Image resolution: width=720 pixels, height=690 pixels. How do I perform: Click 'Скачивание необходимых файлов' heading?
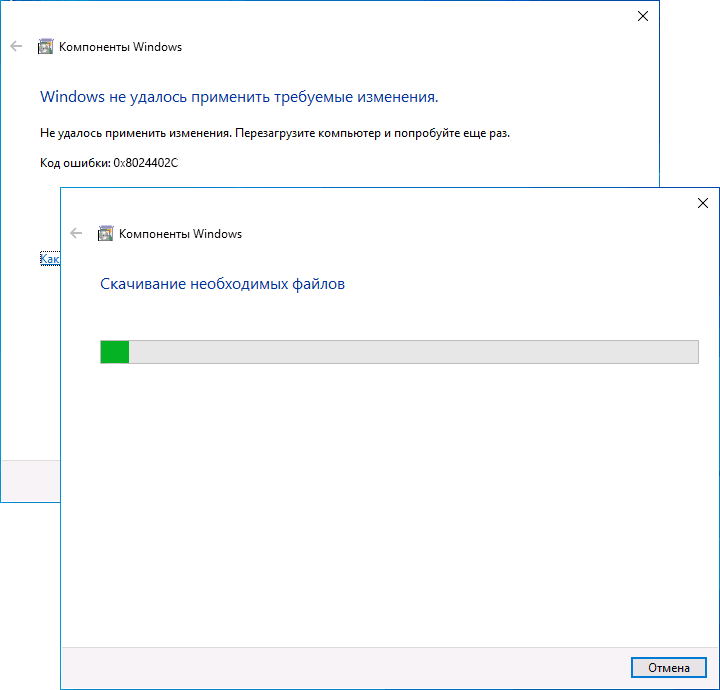222,284
